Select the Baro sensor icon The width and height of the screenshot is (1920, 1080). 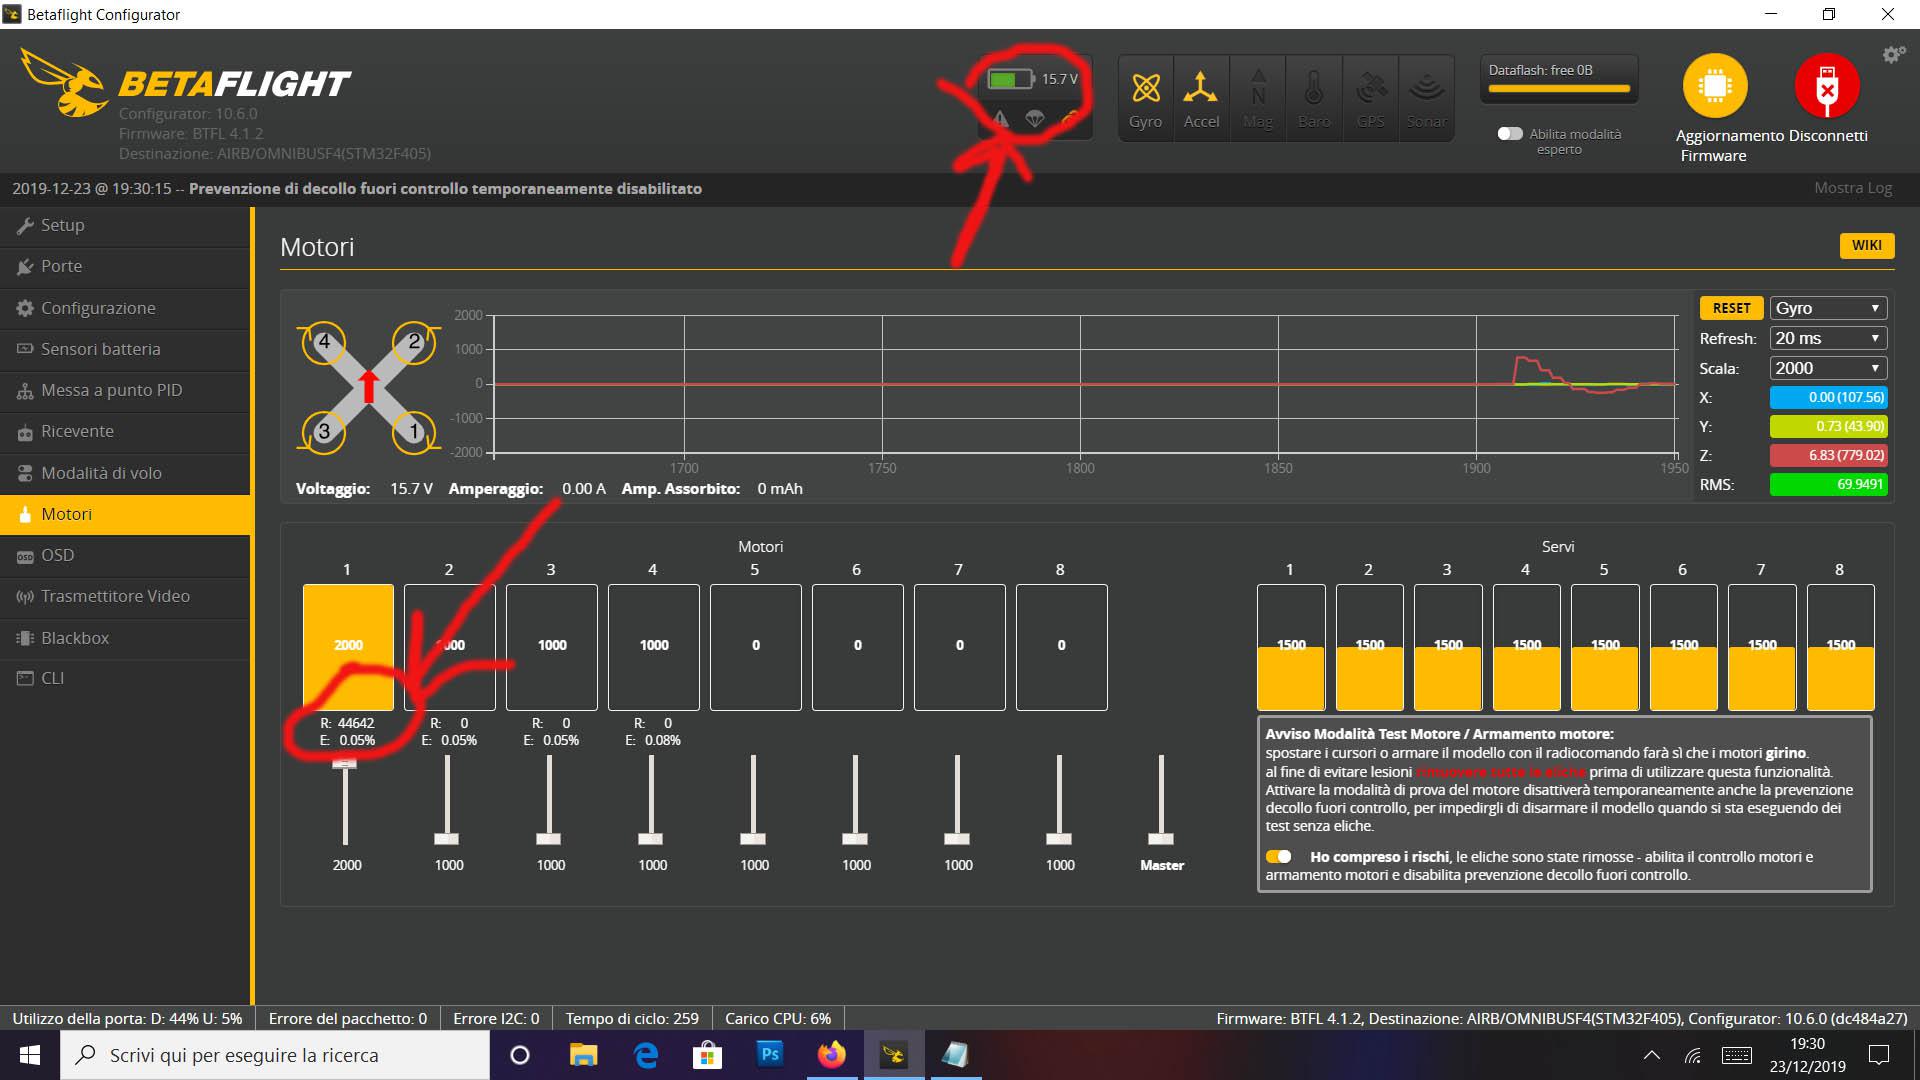click(1313, 96)
